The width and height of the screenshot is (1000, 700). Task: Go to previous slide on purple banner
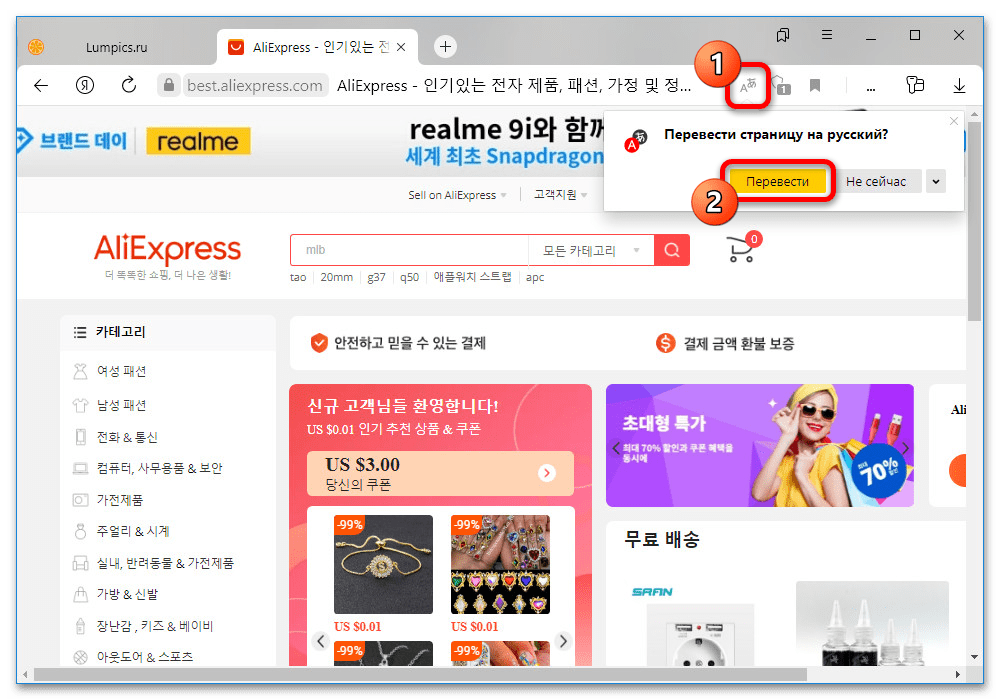(615, 448)
